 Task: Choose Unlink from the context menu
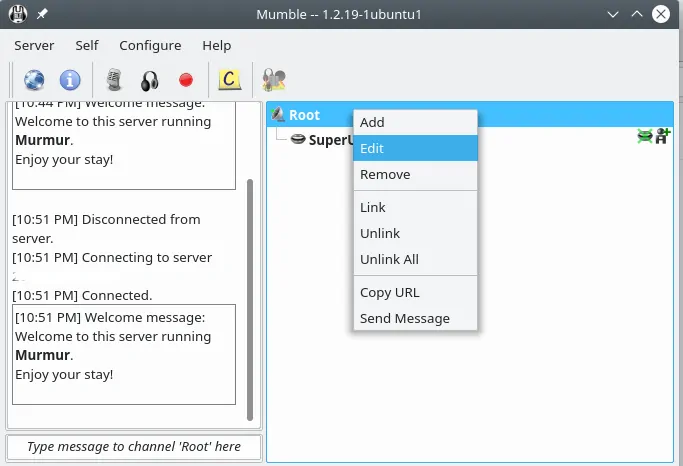416,233
